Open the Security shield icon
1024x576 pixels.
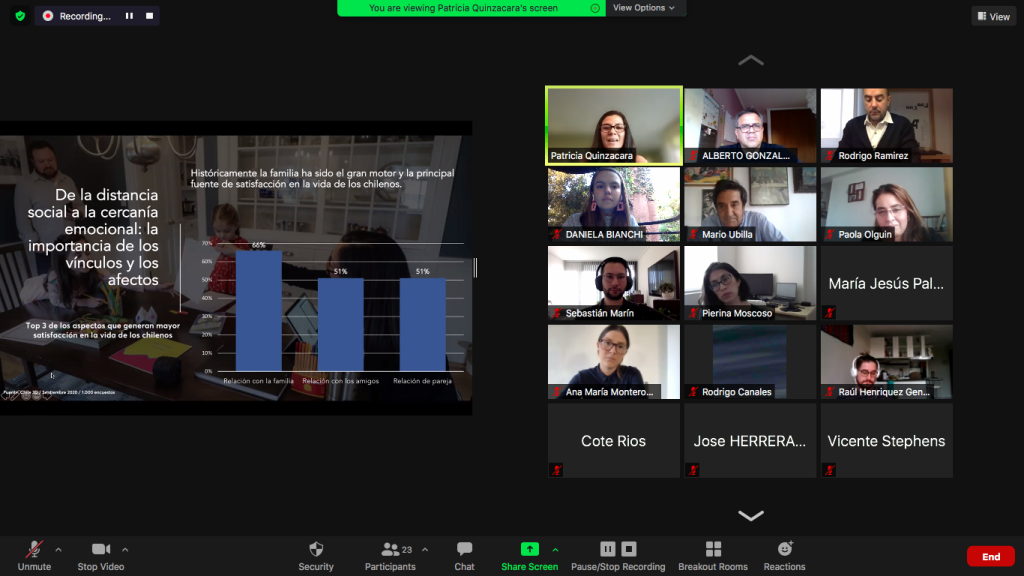pos(316,550)
